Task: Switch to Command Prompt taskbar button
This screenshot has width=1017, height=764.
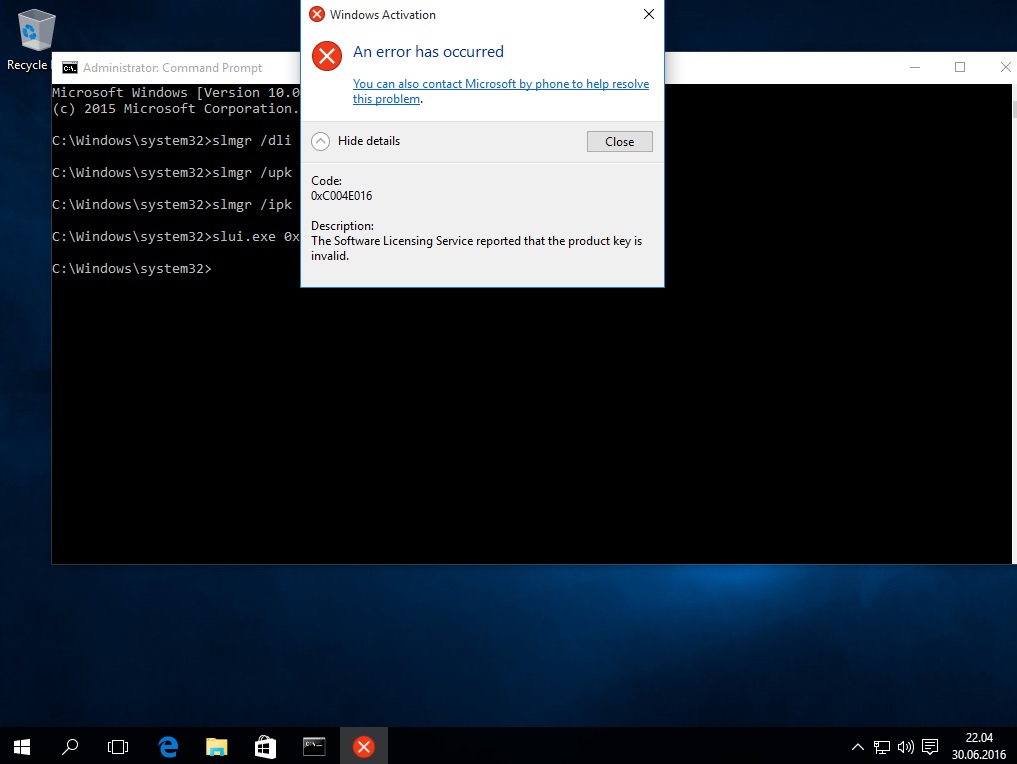Action: (x=314, y=746)
